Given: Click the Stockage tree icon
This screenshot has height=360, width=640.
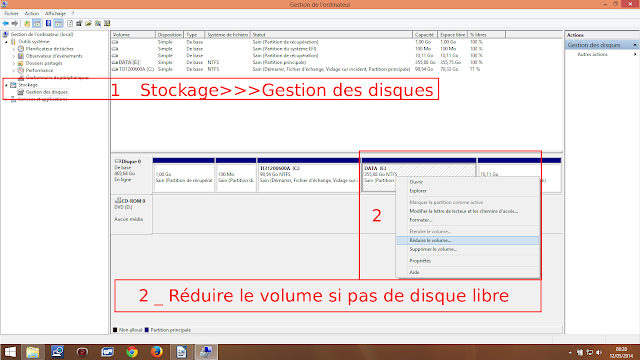Looking at the screenshot, I should coord(13,85).
